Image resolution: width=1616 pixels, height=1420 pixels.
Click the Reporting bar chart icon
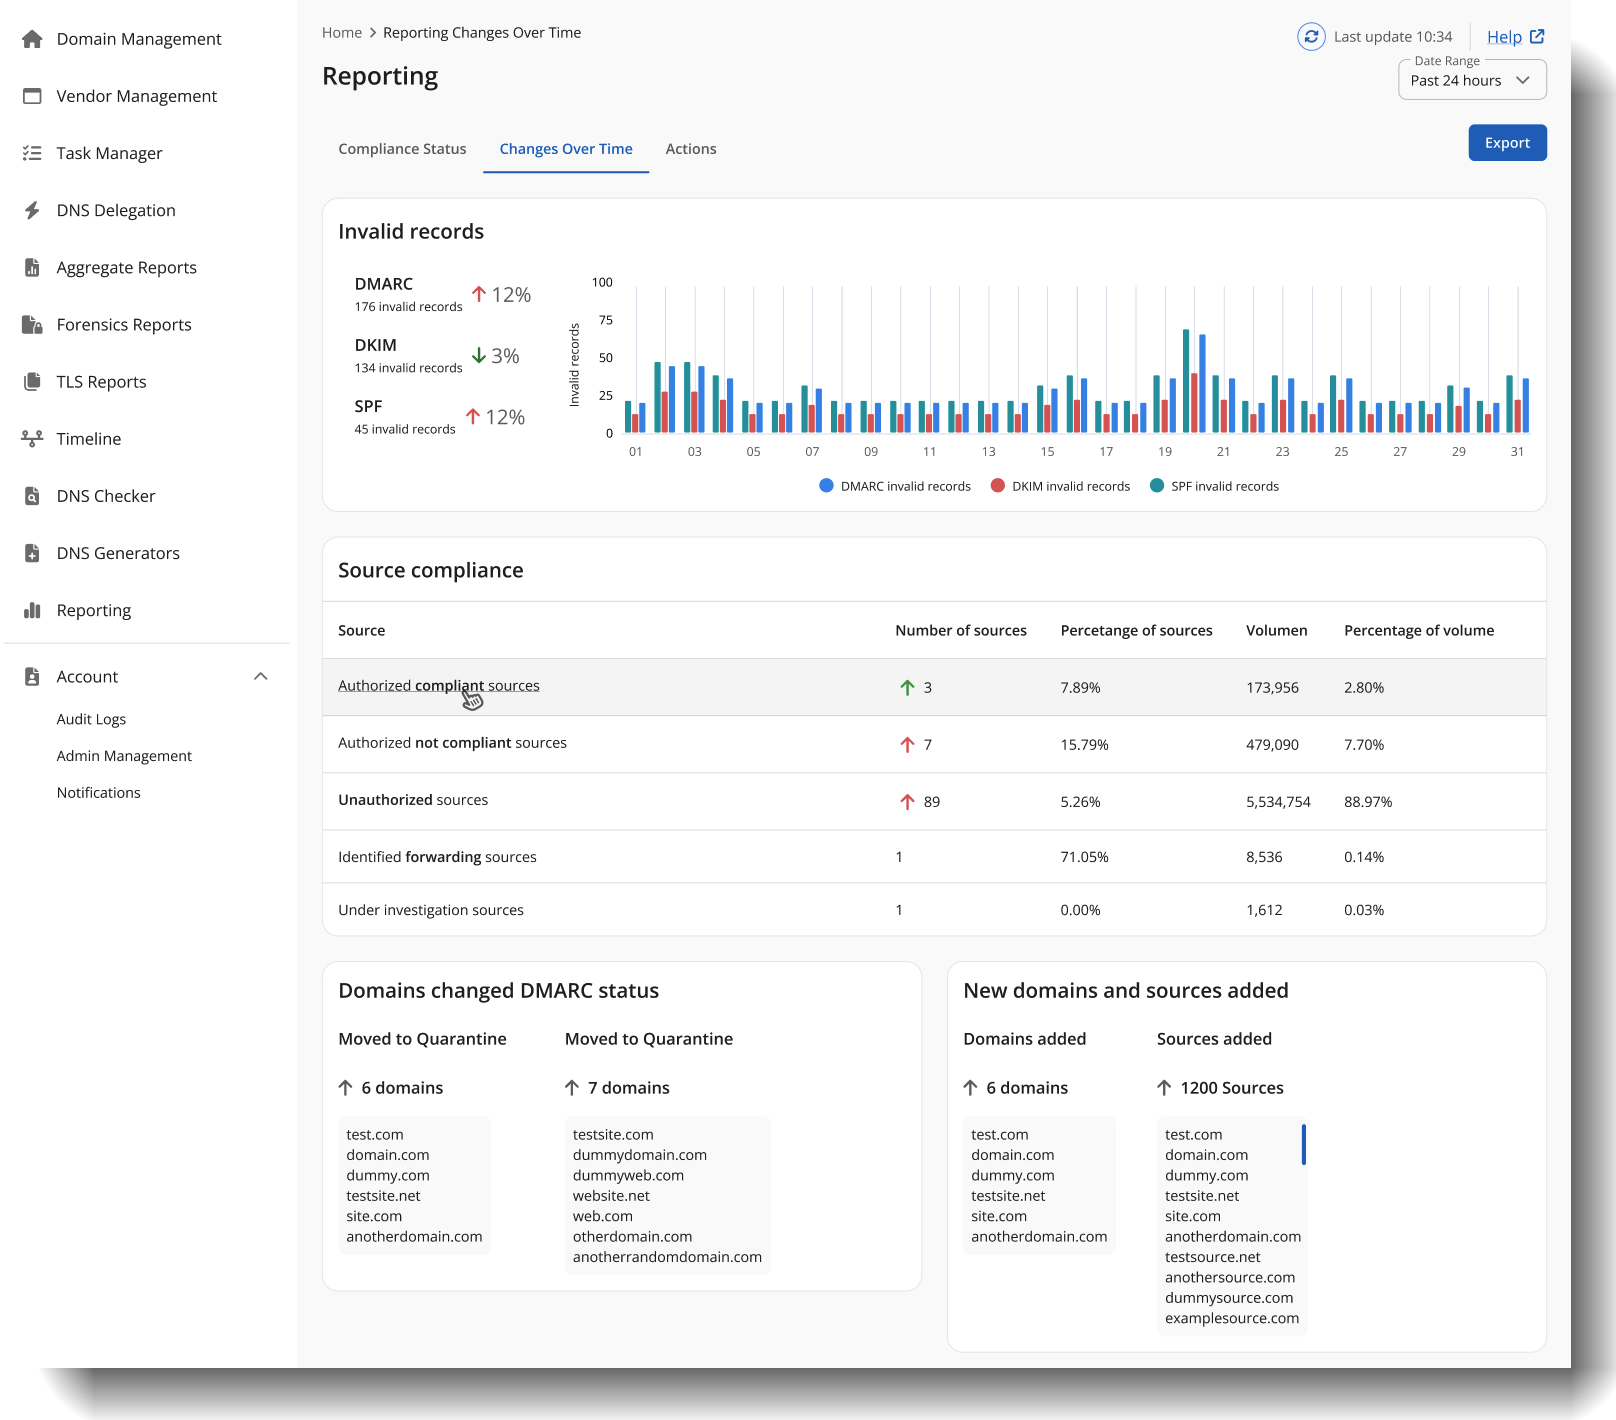32,610
